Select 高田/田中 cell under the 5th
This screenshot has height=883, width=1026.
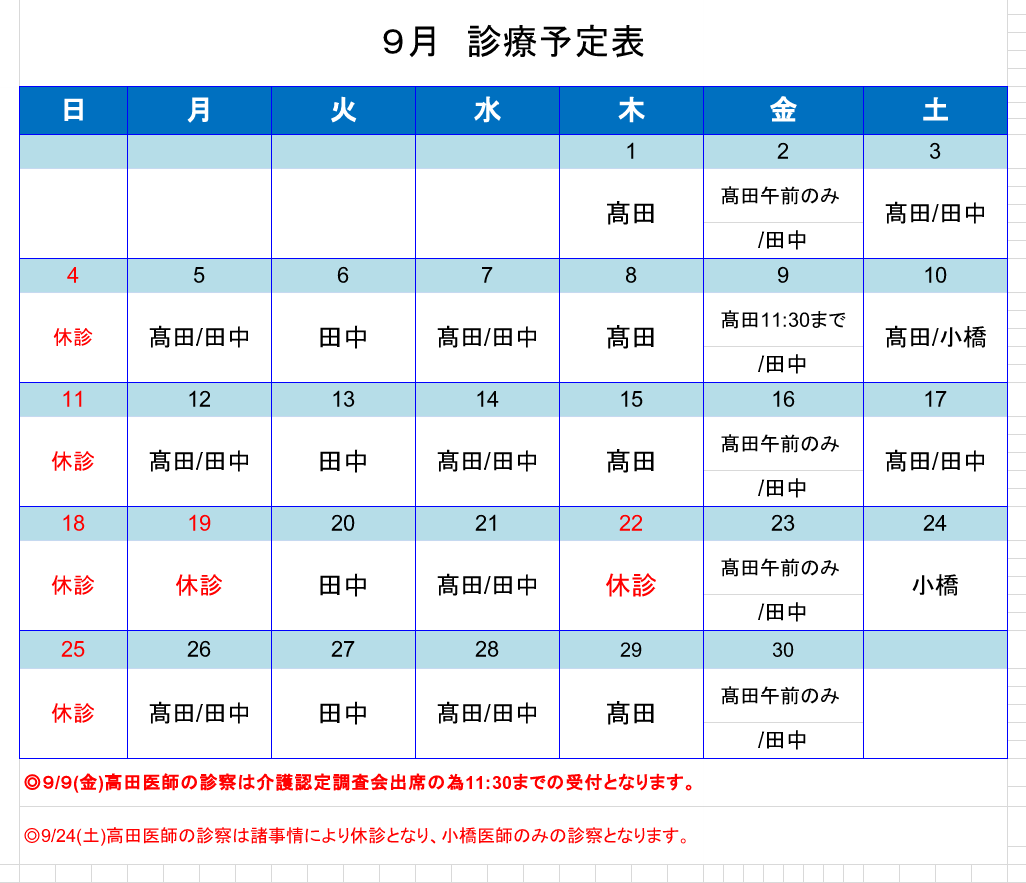point(200,338)
